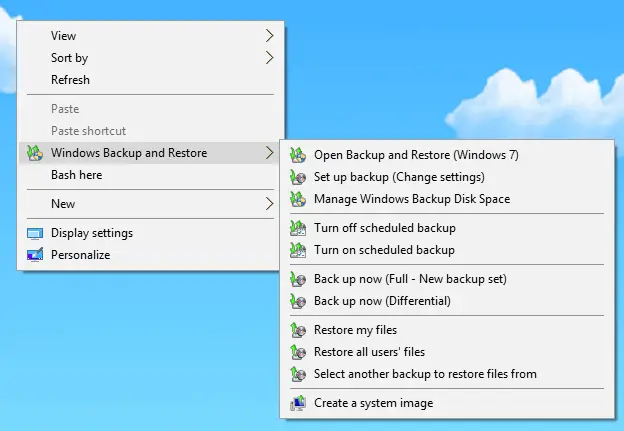This screenshot has height=431, width=624.
Task: Click icon beside Select another backup entry
Action: tap(298, 374)
